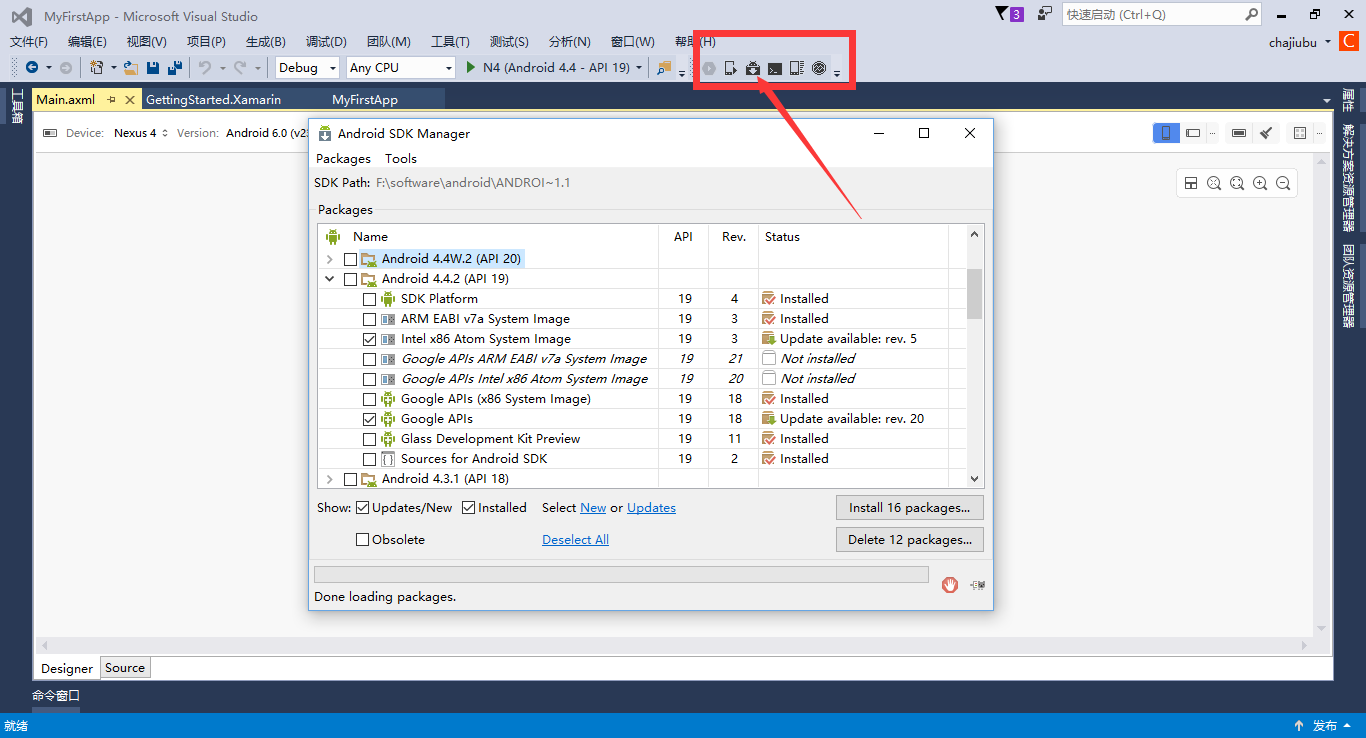Click the designer layout panel icon
The image size is (1366, 738).
[x=1191, y=183]
